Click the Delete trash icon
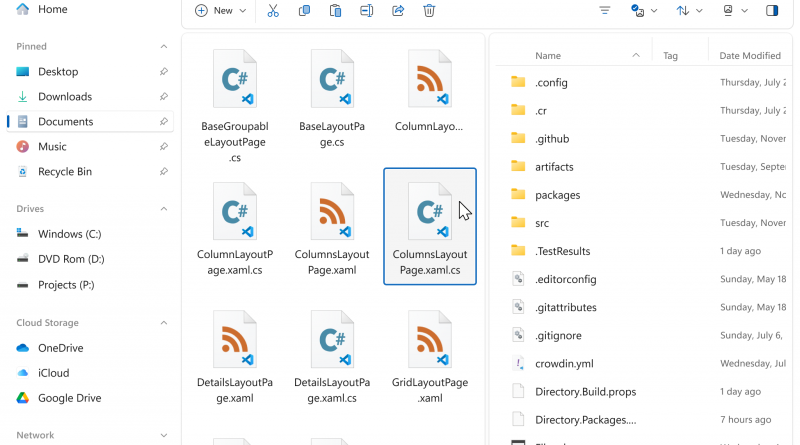Viewport: 800px width, 445px height. [429, 11]
